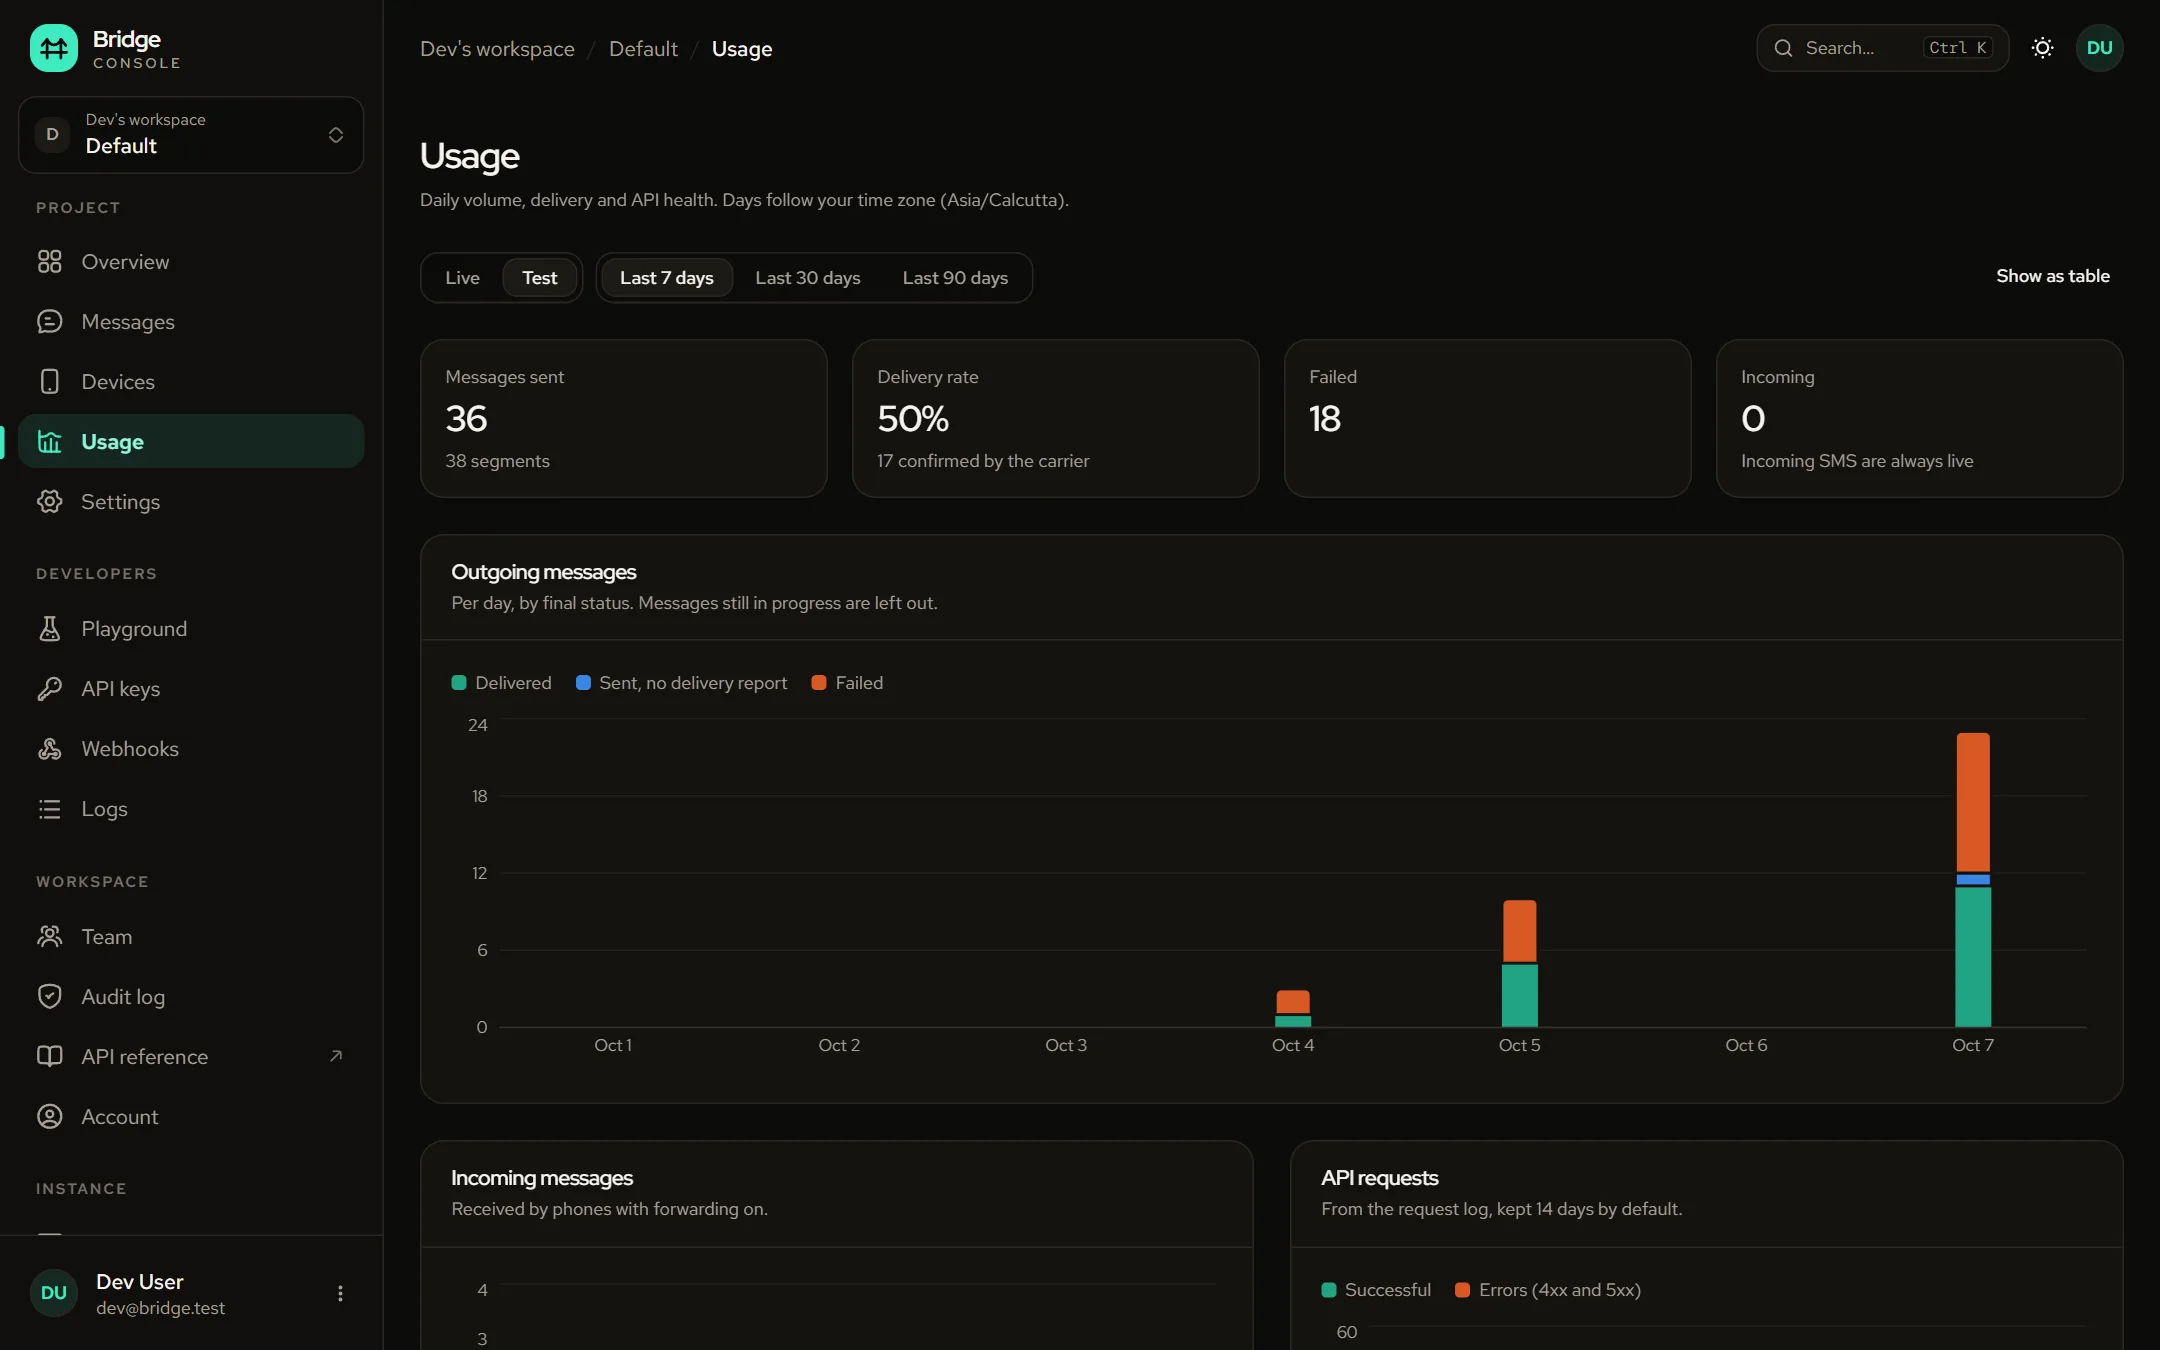Click the Failed count 18
Screen dimensions: 2160x1350
(x=1325, y=418)
